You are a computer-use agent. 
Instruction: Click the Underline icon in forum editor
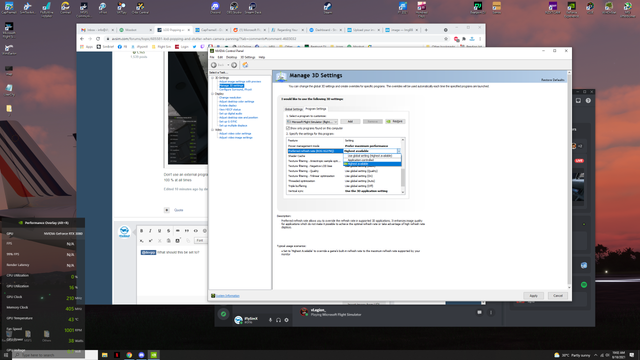pos(159,231)
